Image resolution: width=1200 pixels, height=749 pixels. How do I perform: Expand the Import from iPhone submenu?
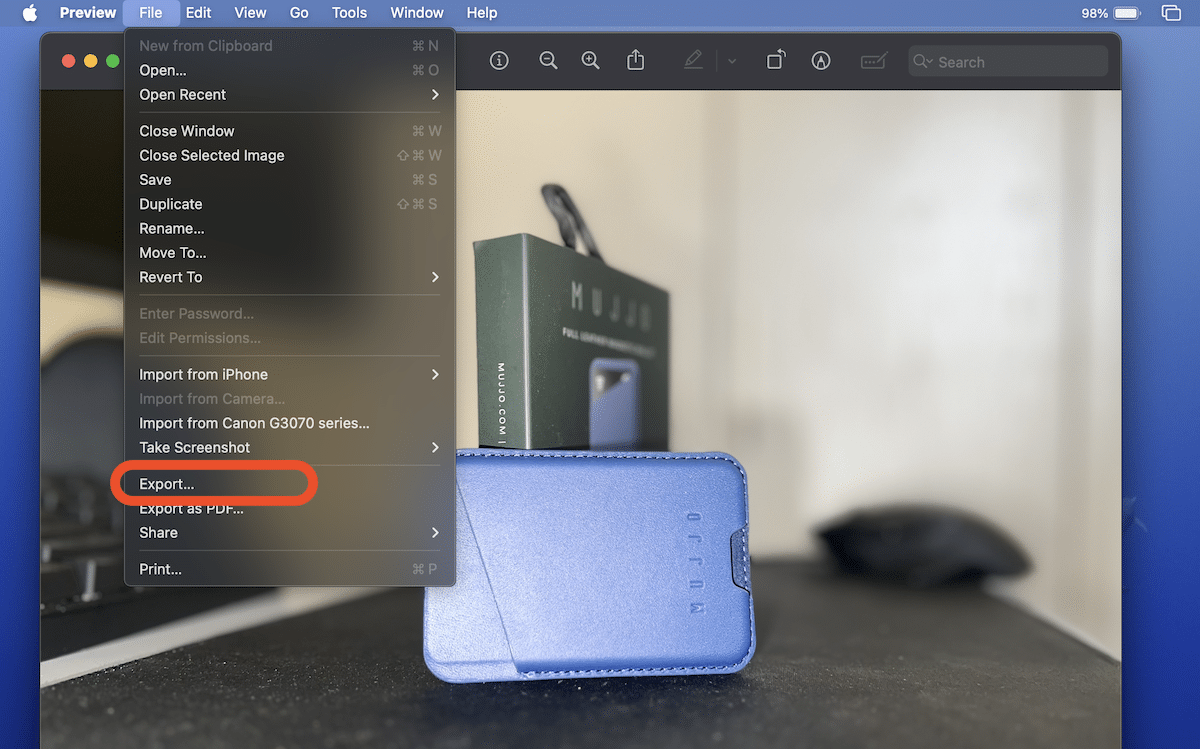[290, 374]
